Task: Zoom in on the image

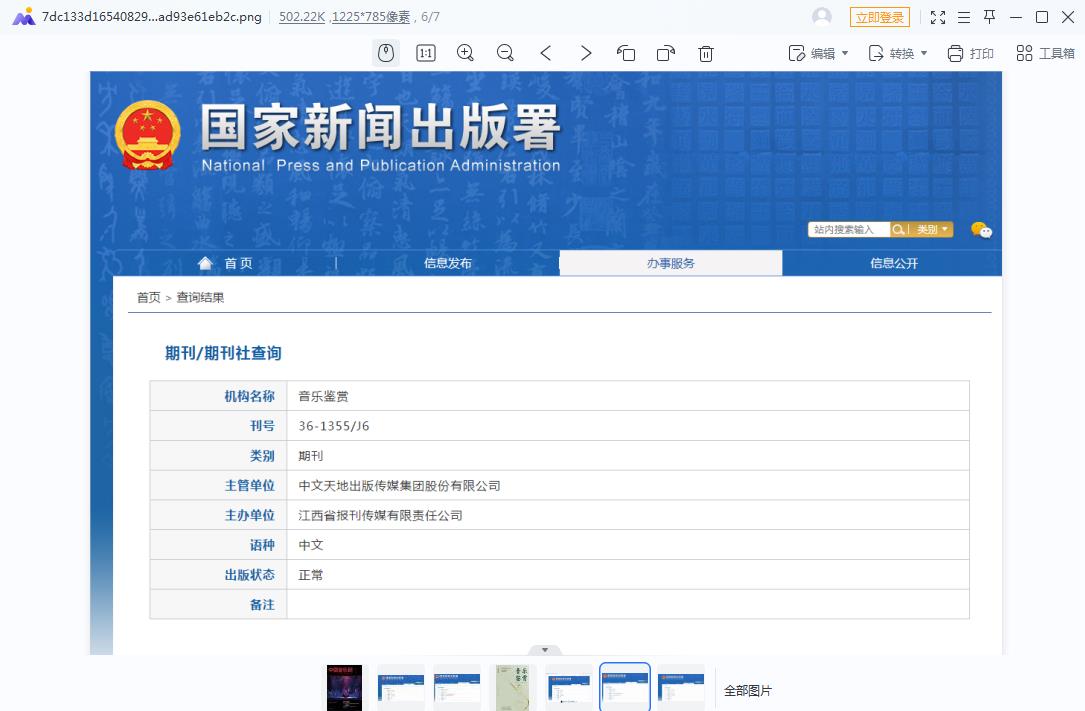Action: coord(465,53)
